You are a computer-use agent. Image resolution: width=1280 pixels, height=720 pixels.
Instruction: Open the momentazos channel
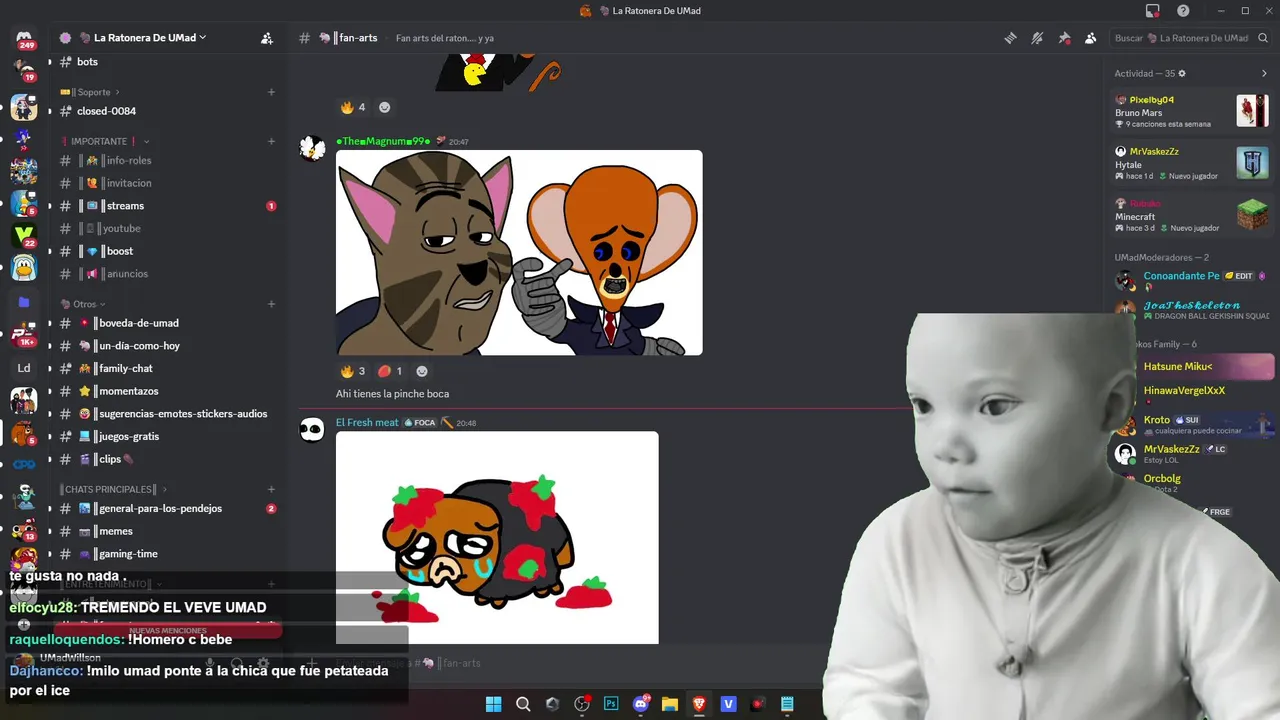tap(168, 391)
